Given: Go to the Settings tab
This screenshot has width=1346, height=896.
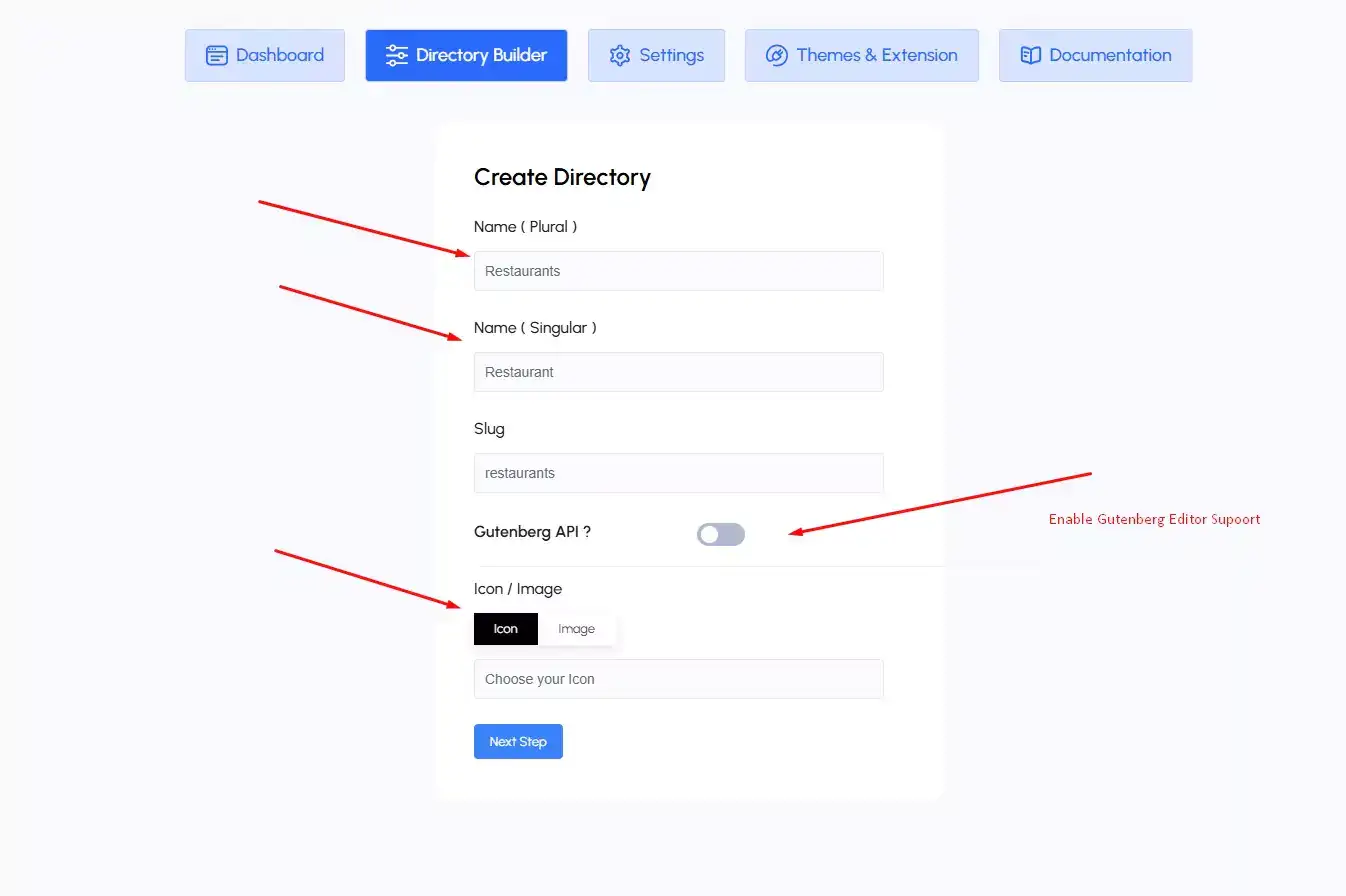Looking at the screenshot, I should click(x=656, y=55).
